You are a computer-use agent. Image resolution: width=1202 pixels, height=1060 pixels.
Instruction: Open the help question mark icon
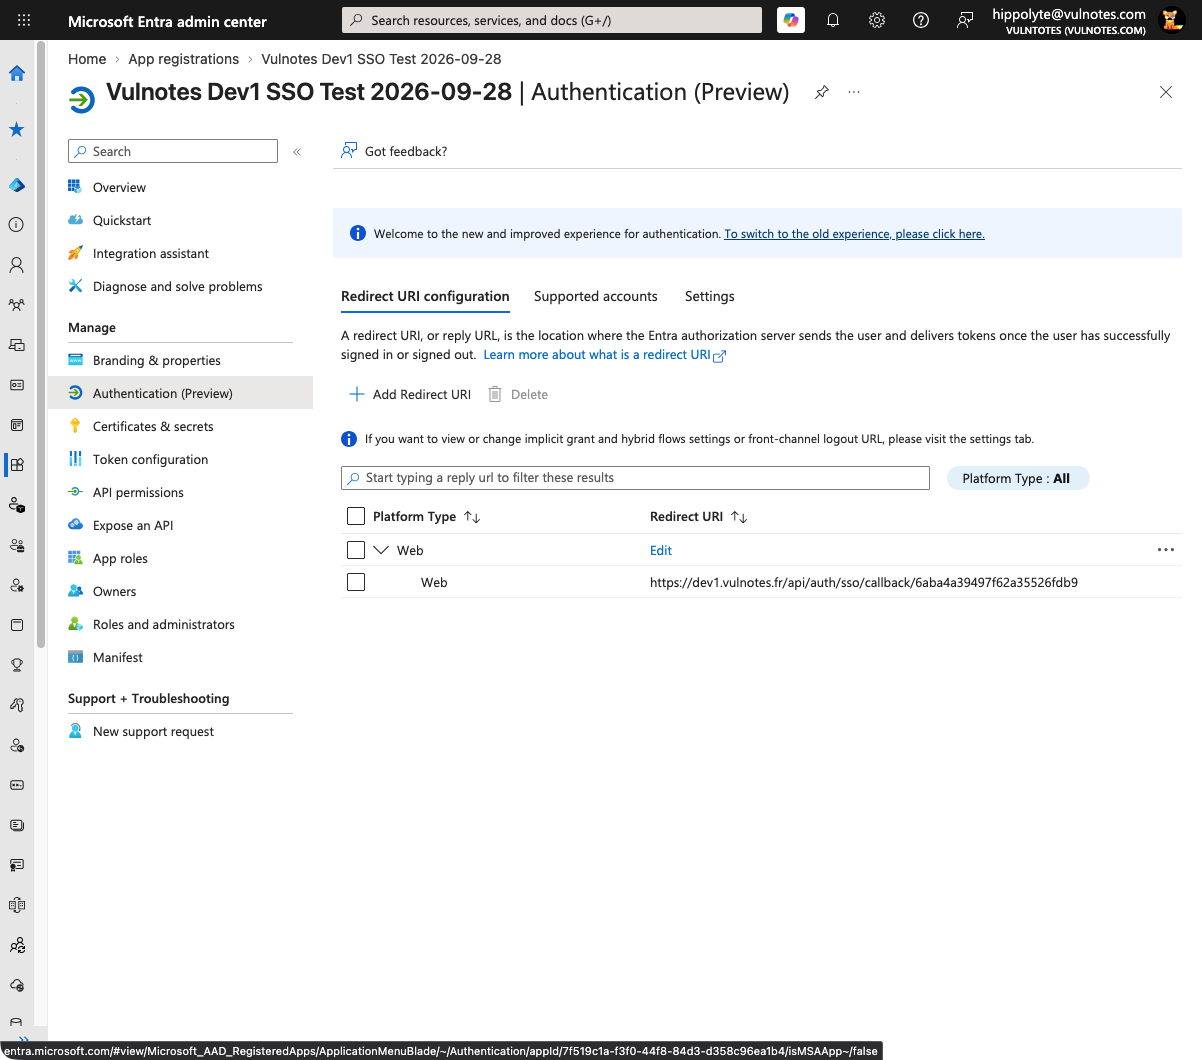pos(921,20)
